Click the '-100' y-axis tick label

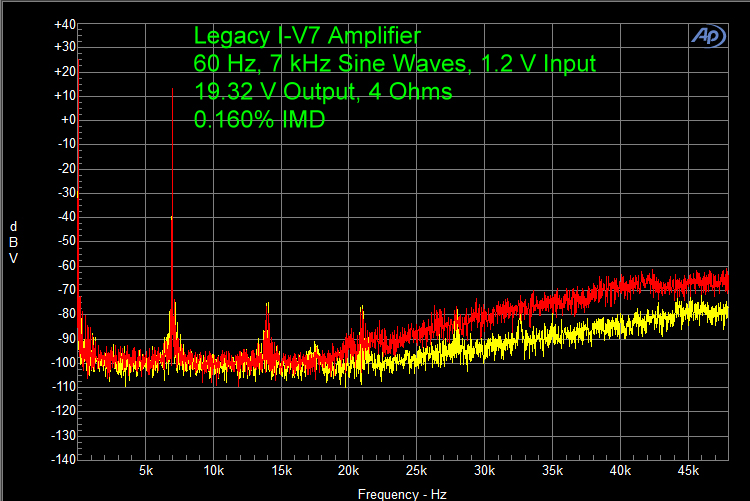[x=62, y=362]
